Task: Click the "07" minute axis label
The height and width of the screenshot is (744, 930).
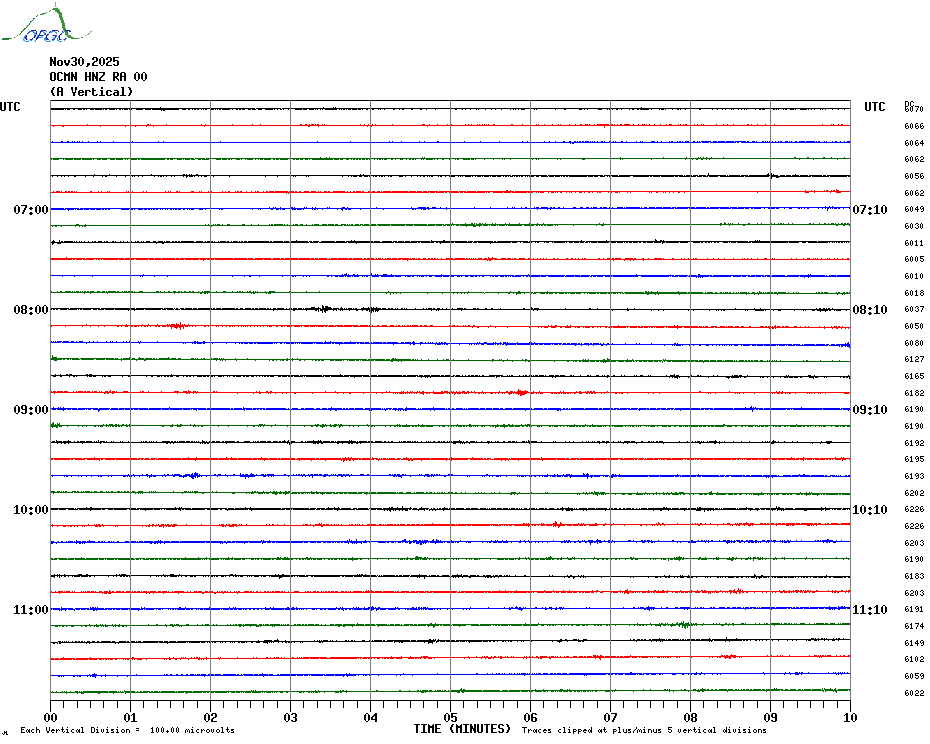Action: click(610, 718)
